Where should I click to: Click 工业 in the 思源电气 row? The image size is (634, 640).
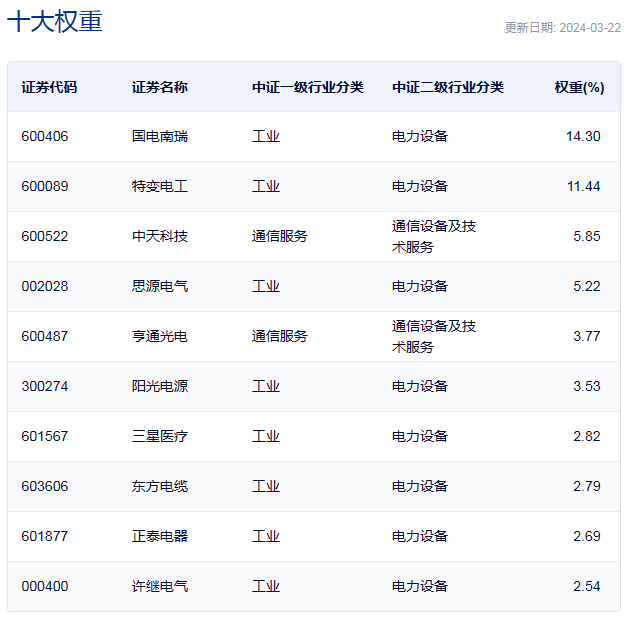point(266,287)
